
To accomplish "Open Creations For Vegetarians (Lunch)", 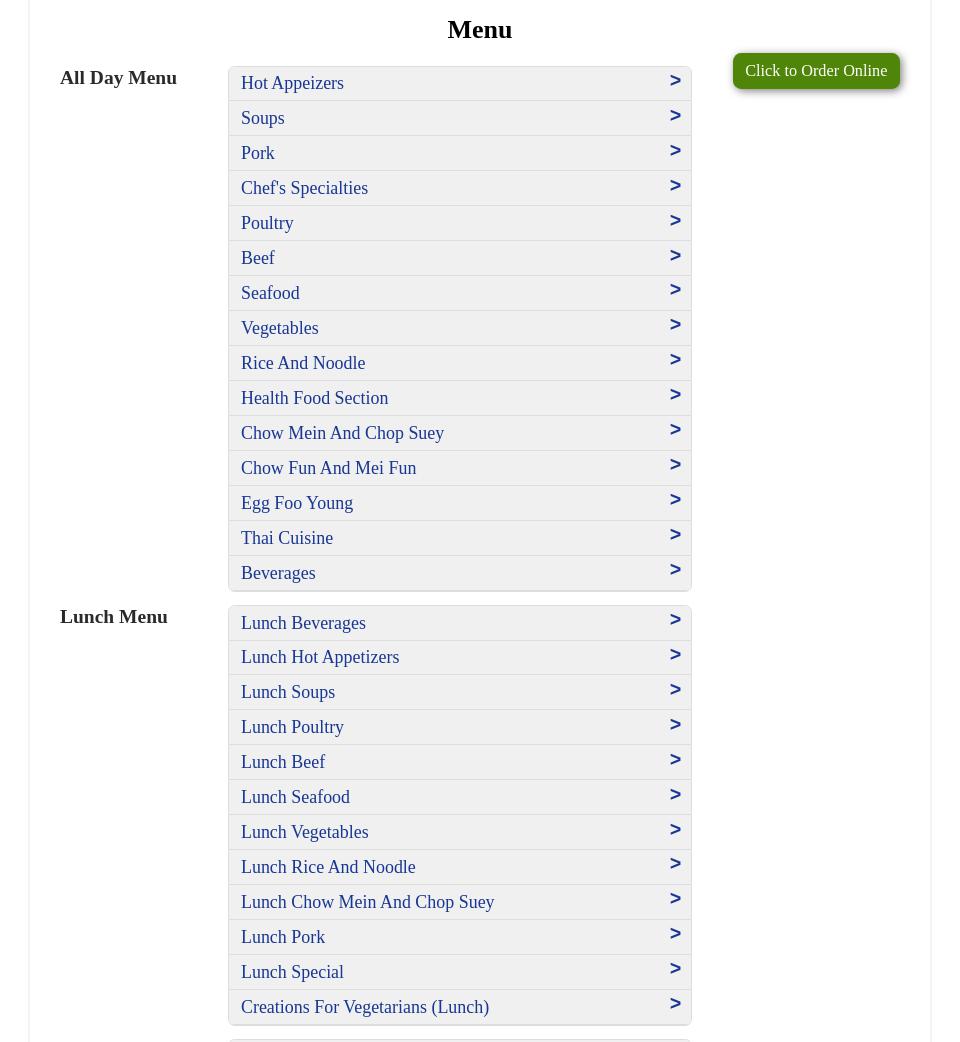I will tap(365, 1007).
